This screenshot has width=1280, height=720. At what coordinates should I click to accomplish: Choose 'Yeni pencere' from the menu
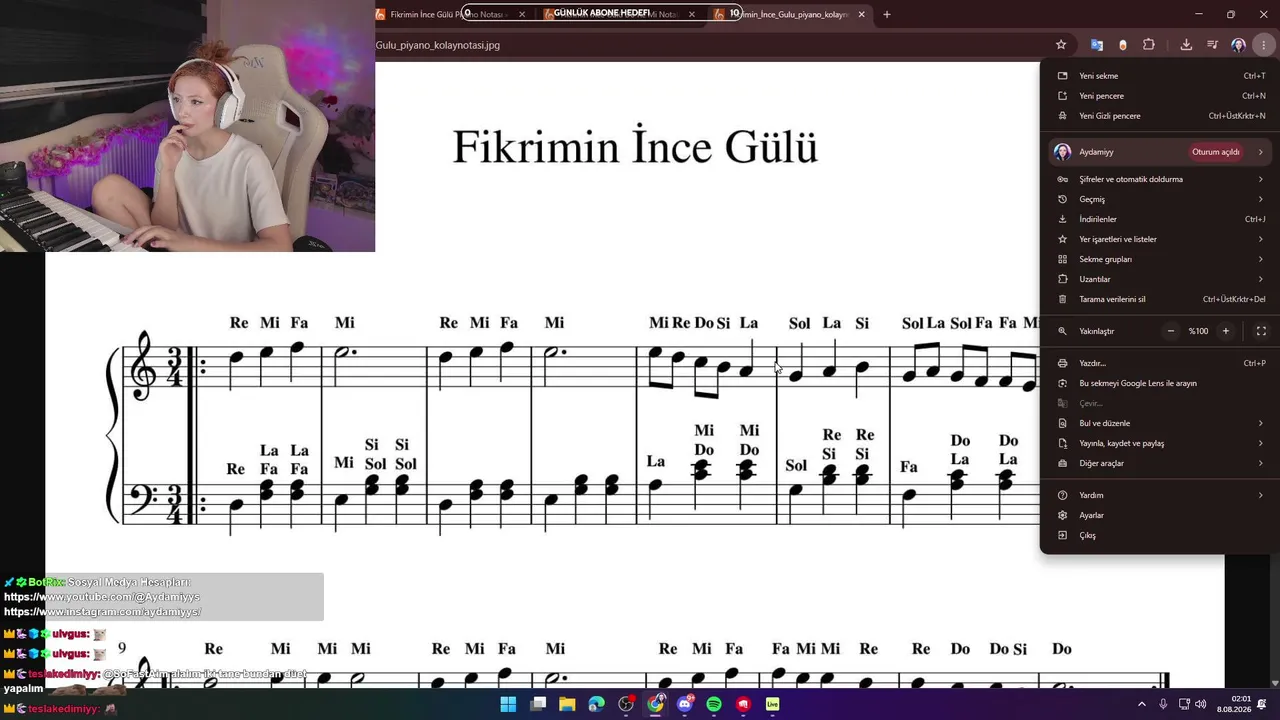point(1161,96)
